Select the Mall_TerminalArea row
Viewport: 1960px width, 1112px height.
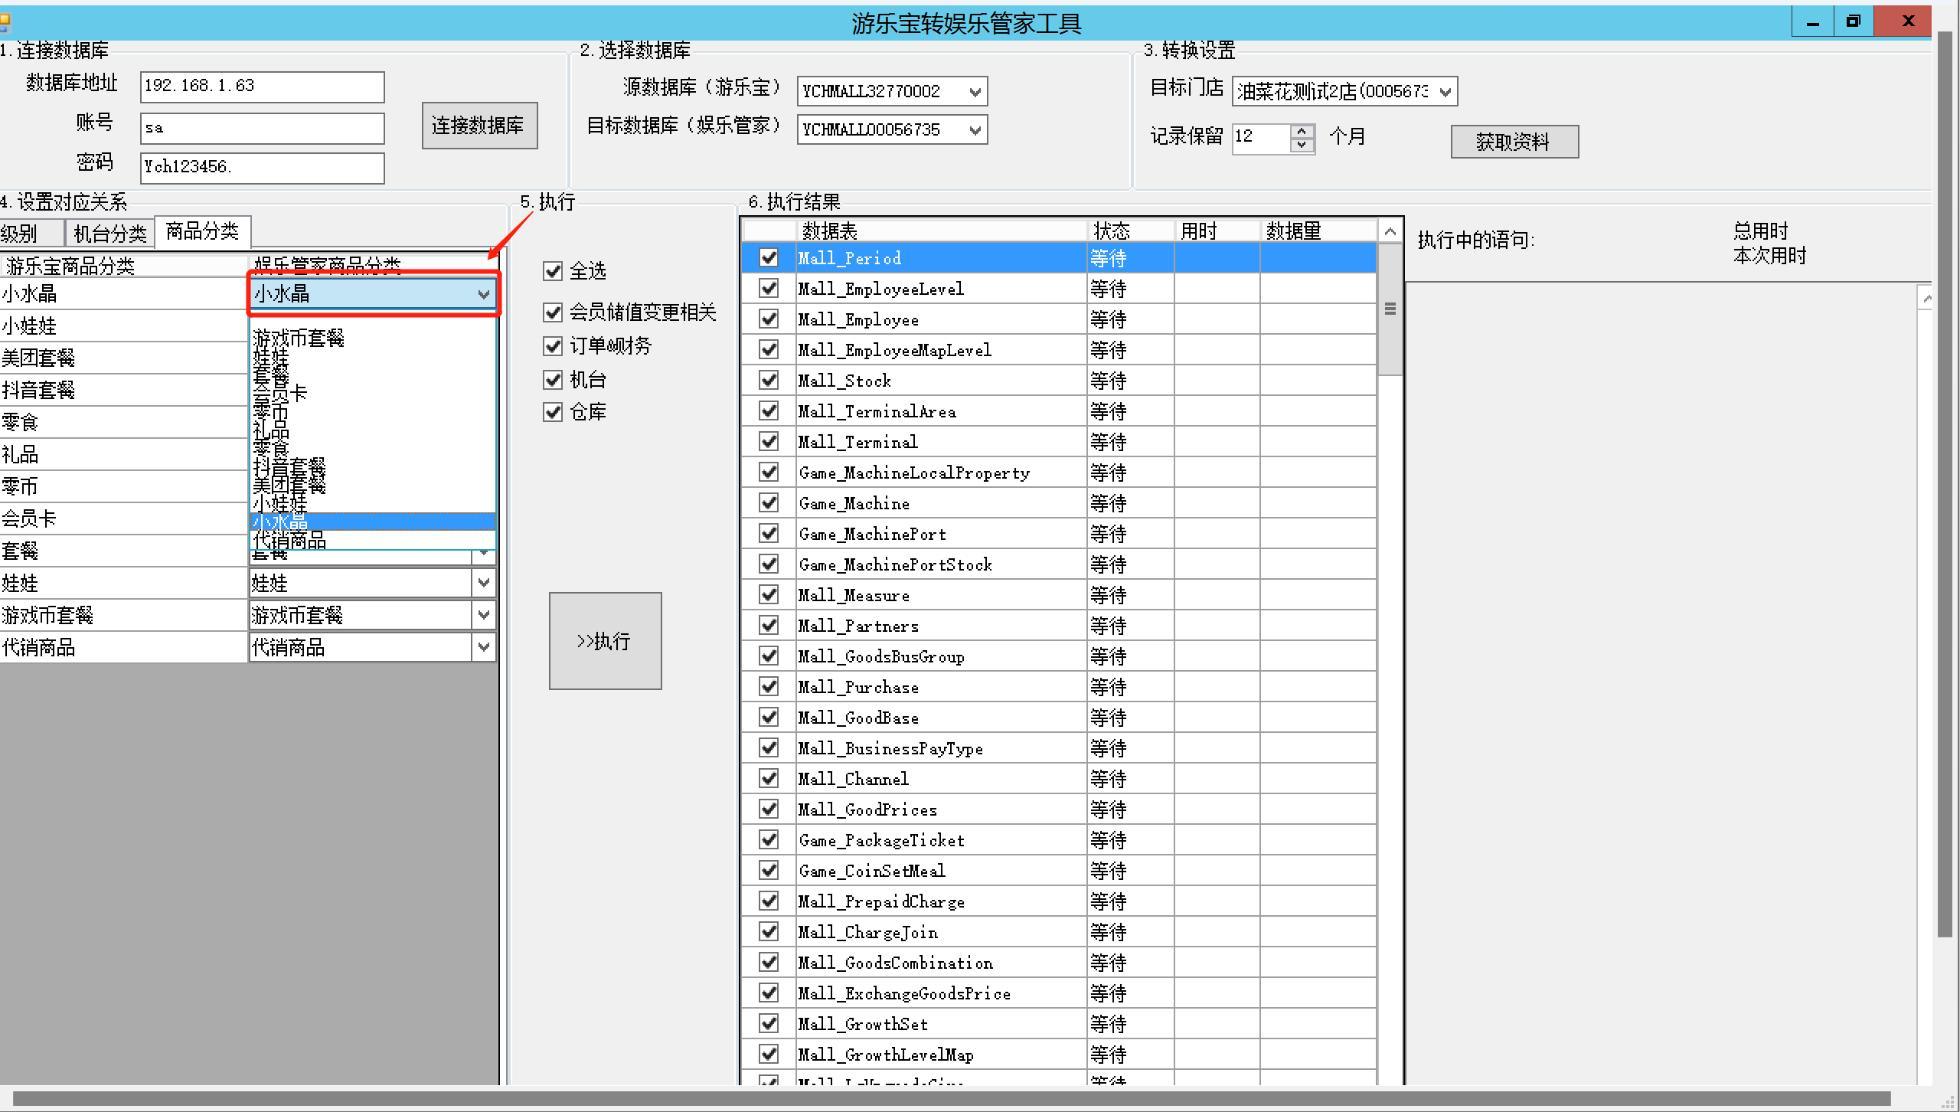(x=1059, y=411)
